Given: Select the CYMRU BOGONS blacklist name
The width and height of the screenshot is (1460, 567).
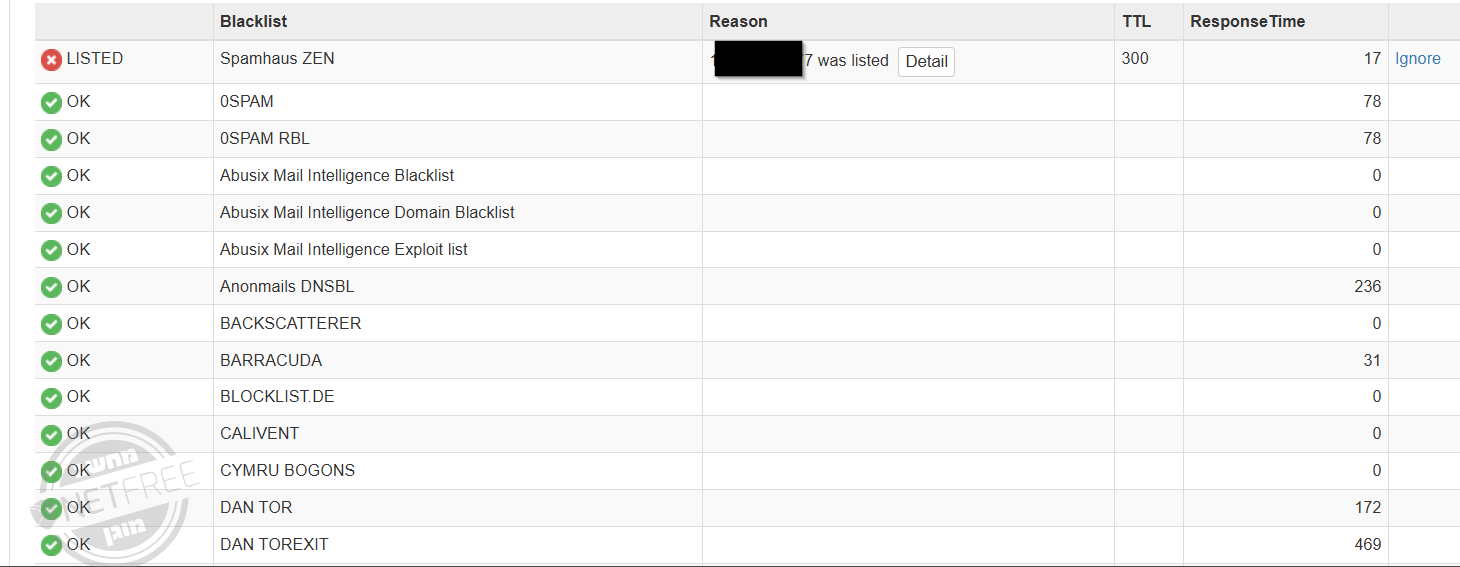Looking at the screenshot, I should (287, 470).
